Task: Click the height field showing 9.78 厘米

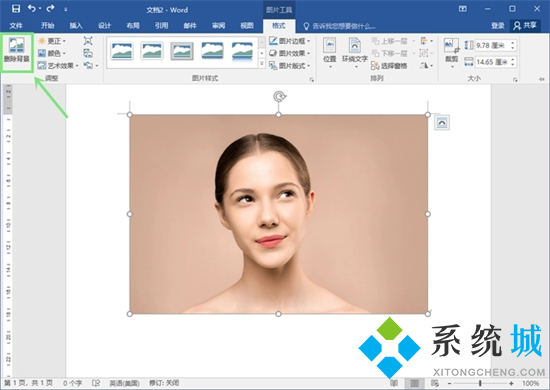Action: tap(492, 45)
